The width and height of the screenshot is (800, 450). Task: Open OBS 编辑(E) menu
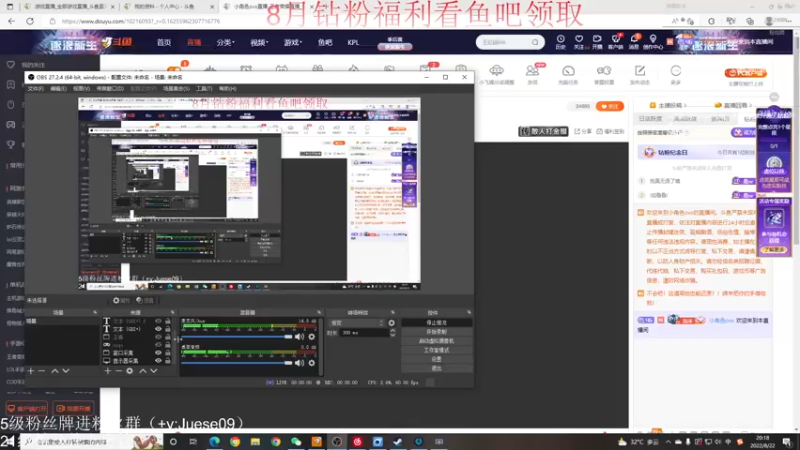coord(58,89)
